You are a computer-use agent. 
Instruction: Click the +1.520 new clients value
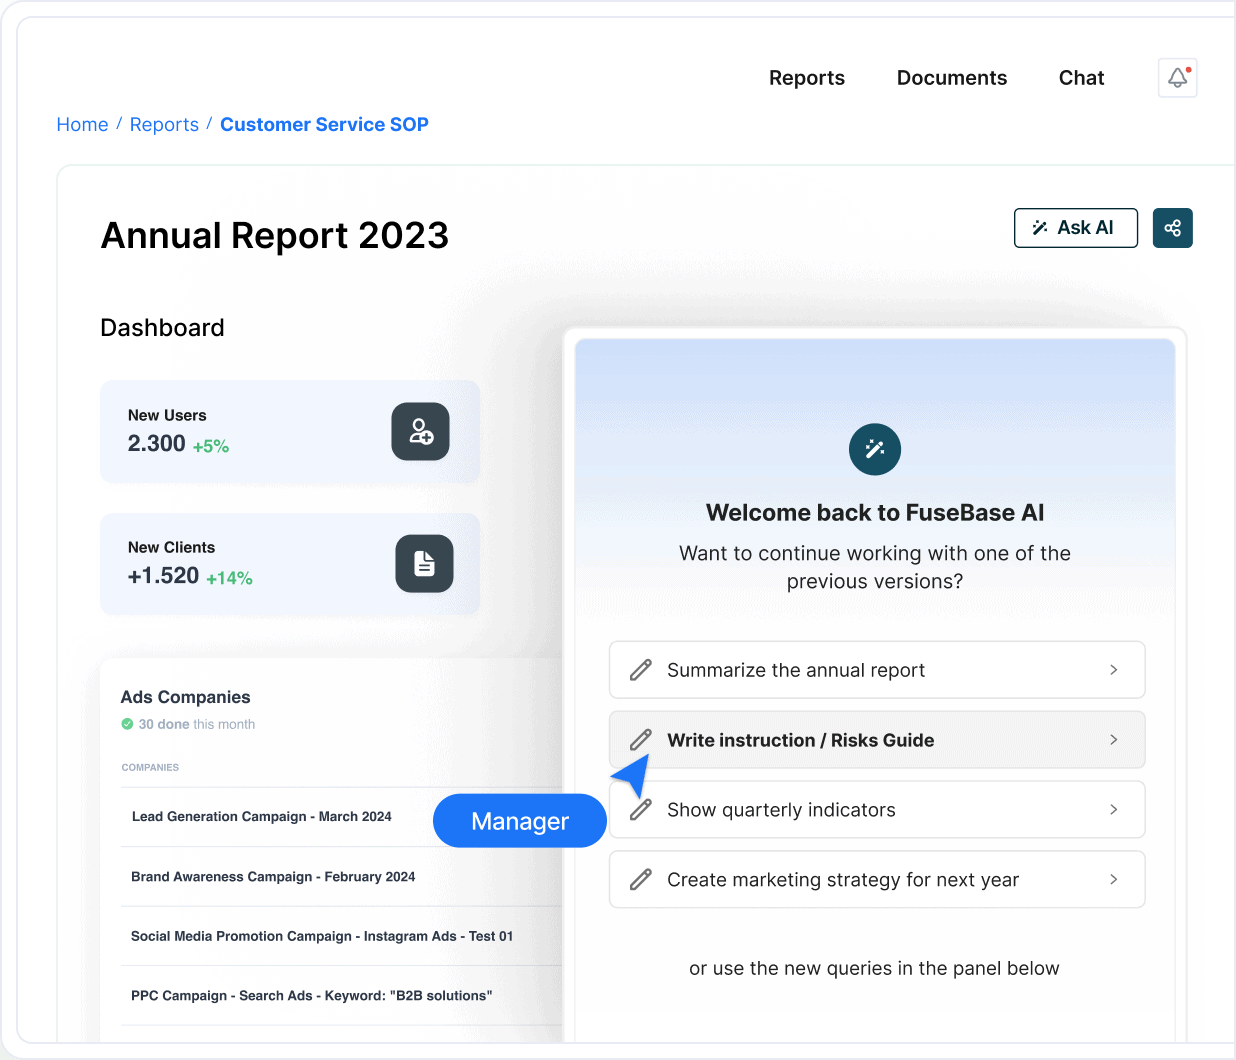(163, 576)
